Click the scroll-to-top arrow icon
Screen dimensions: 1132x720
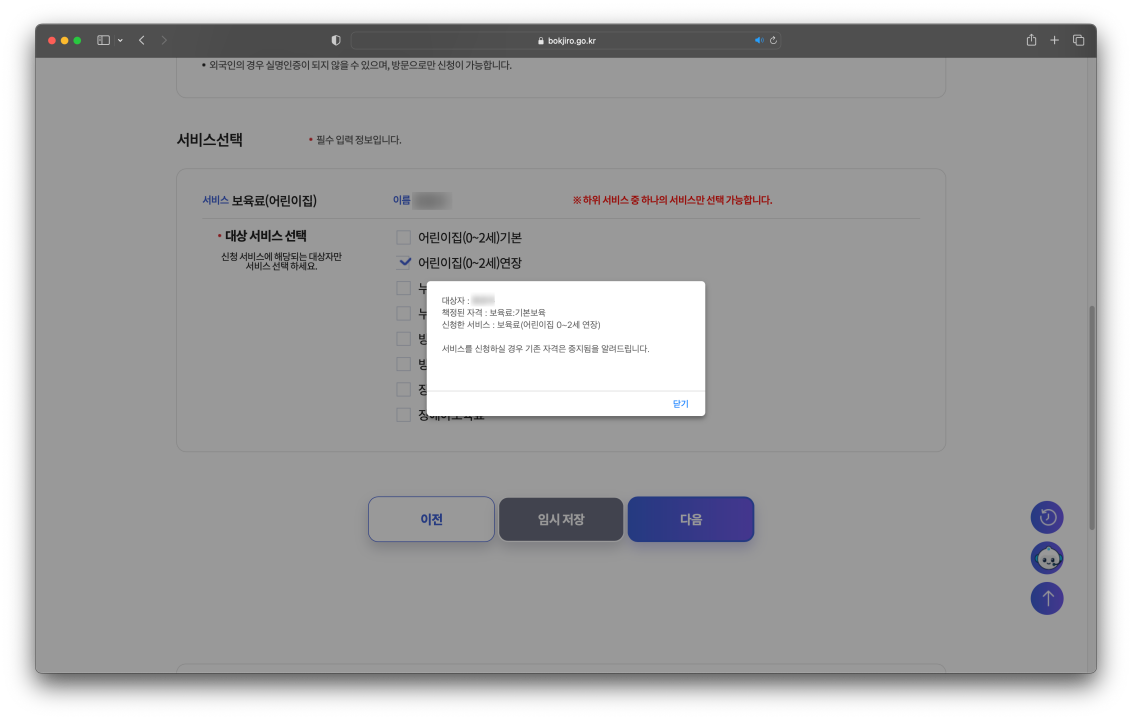pos(1047,598)
